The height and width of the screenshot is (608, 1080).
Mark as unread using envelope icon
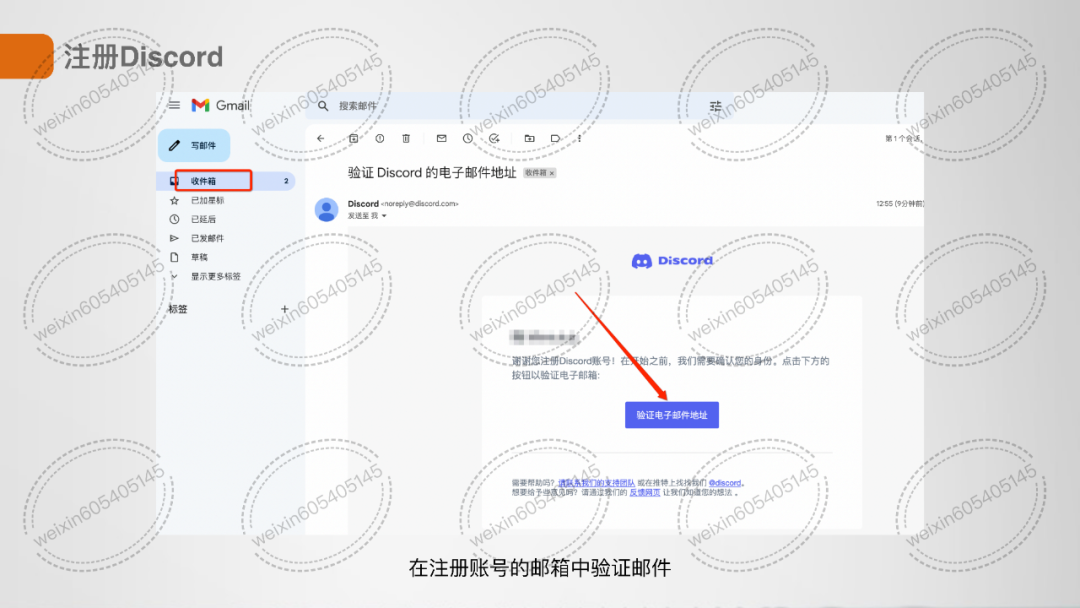442,138
